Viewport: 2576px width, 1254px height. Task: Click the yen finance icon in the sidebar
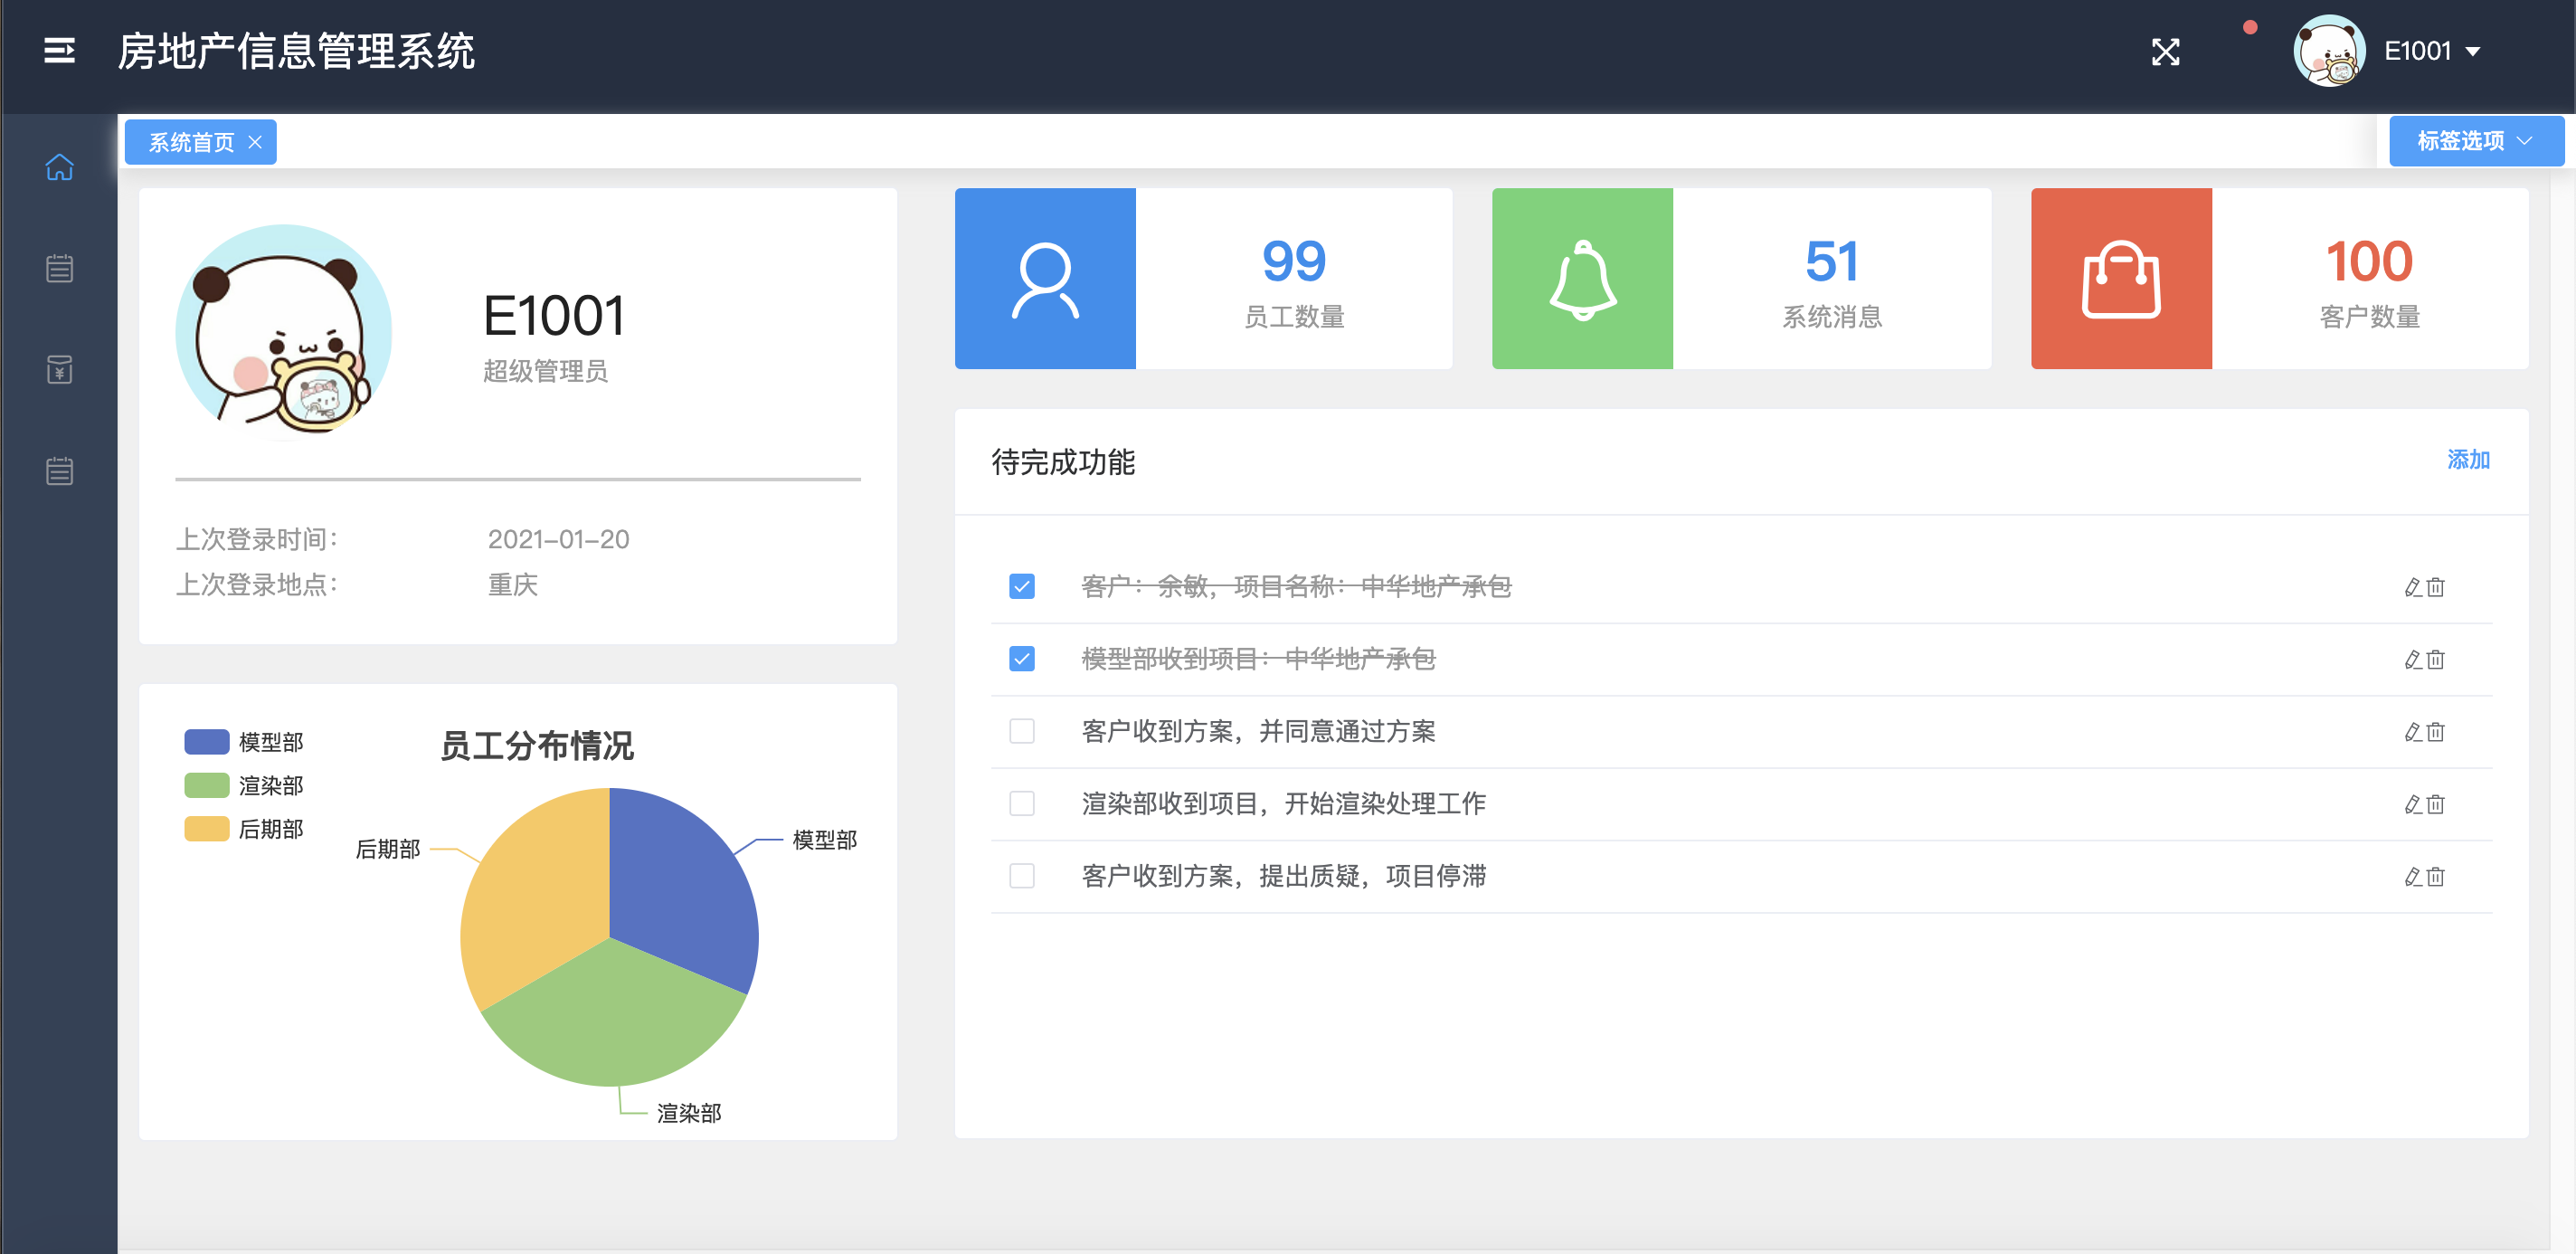click(x=59, y=370)
